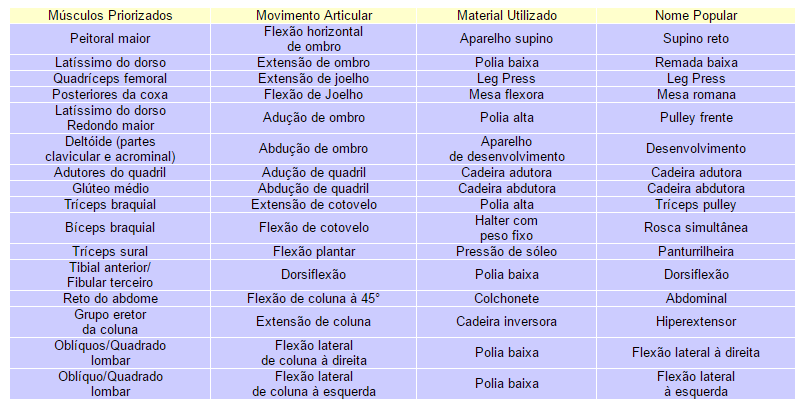The height and width of the screenshot is (407, 801).
Task: Click the "Supino reto" cell
Action: tap(696, 39)
